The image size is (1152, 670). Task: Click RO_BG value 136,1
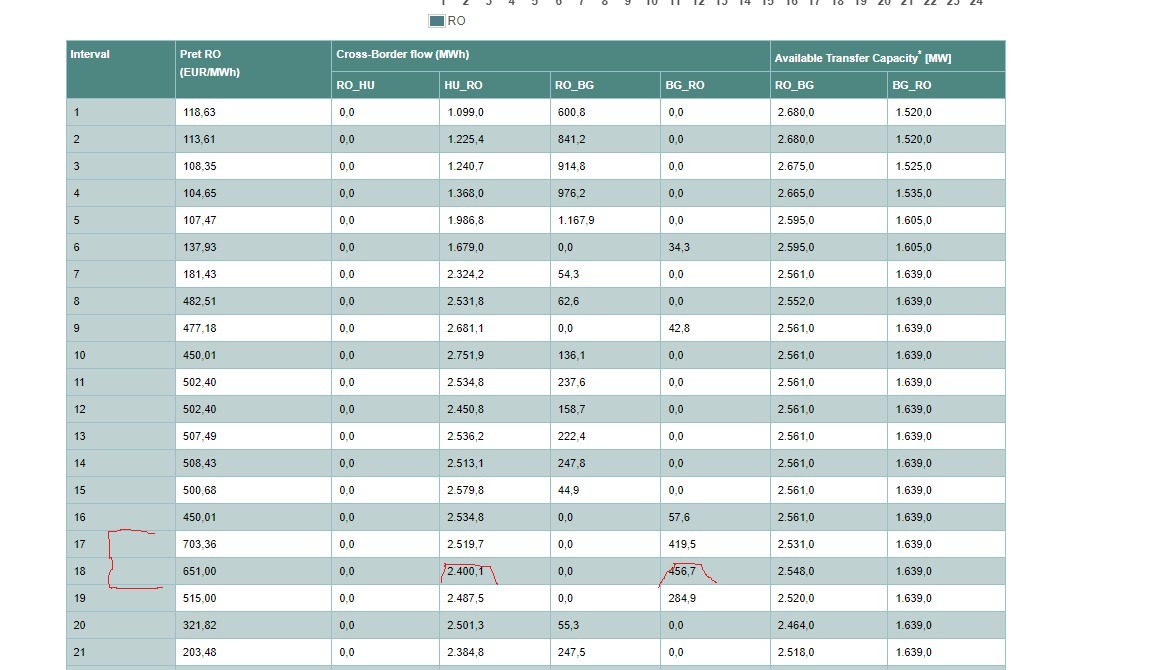click(572, 356)
